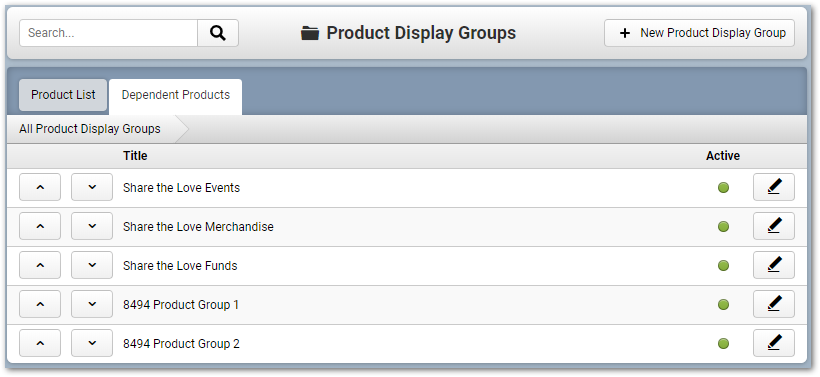The image size is (820, 377).
Task: Open the 8494 Product Group 2 row title
Action: pyautogui.click(x=181, y=344)
